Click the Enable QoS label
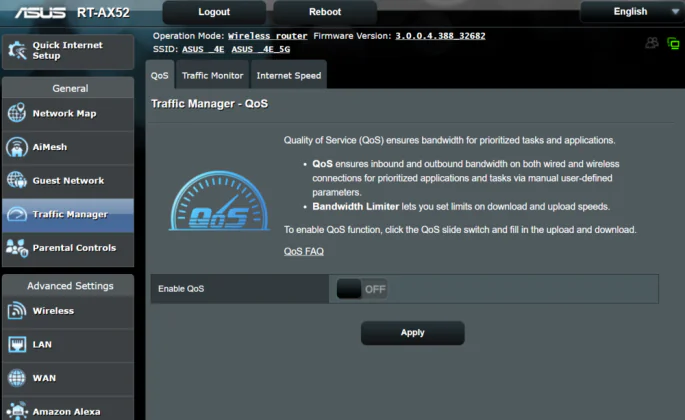The width and height of the screenshot is (685, 420). pos(181,289)
